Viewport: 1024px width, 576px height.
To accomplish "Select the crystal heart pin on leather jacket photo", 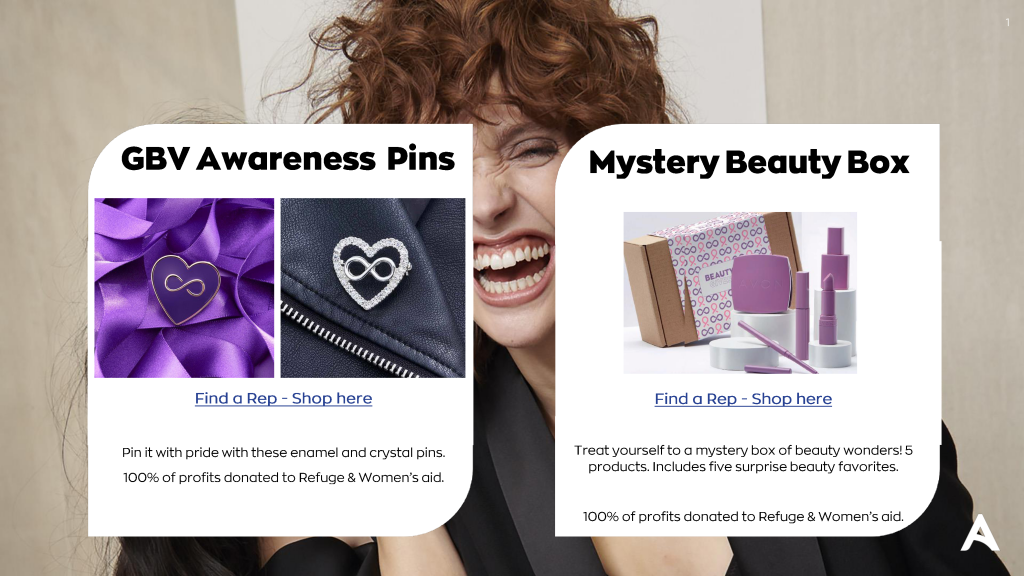I will [373, 288].
